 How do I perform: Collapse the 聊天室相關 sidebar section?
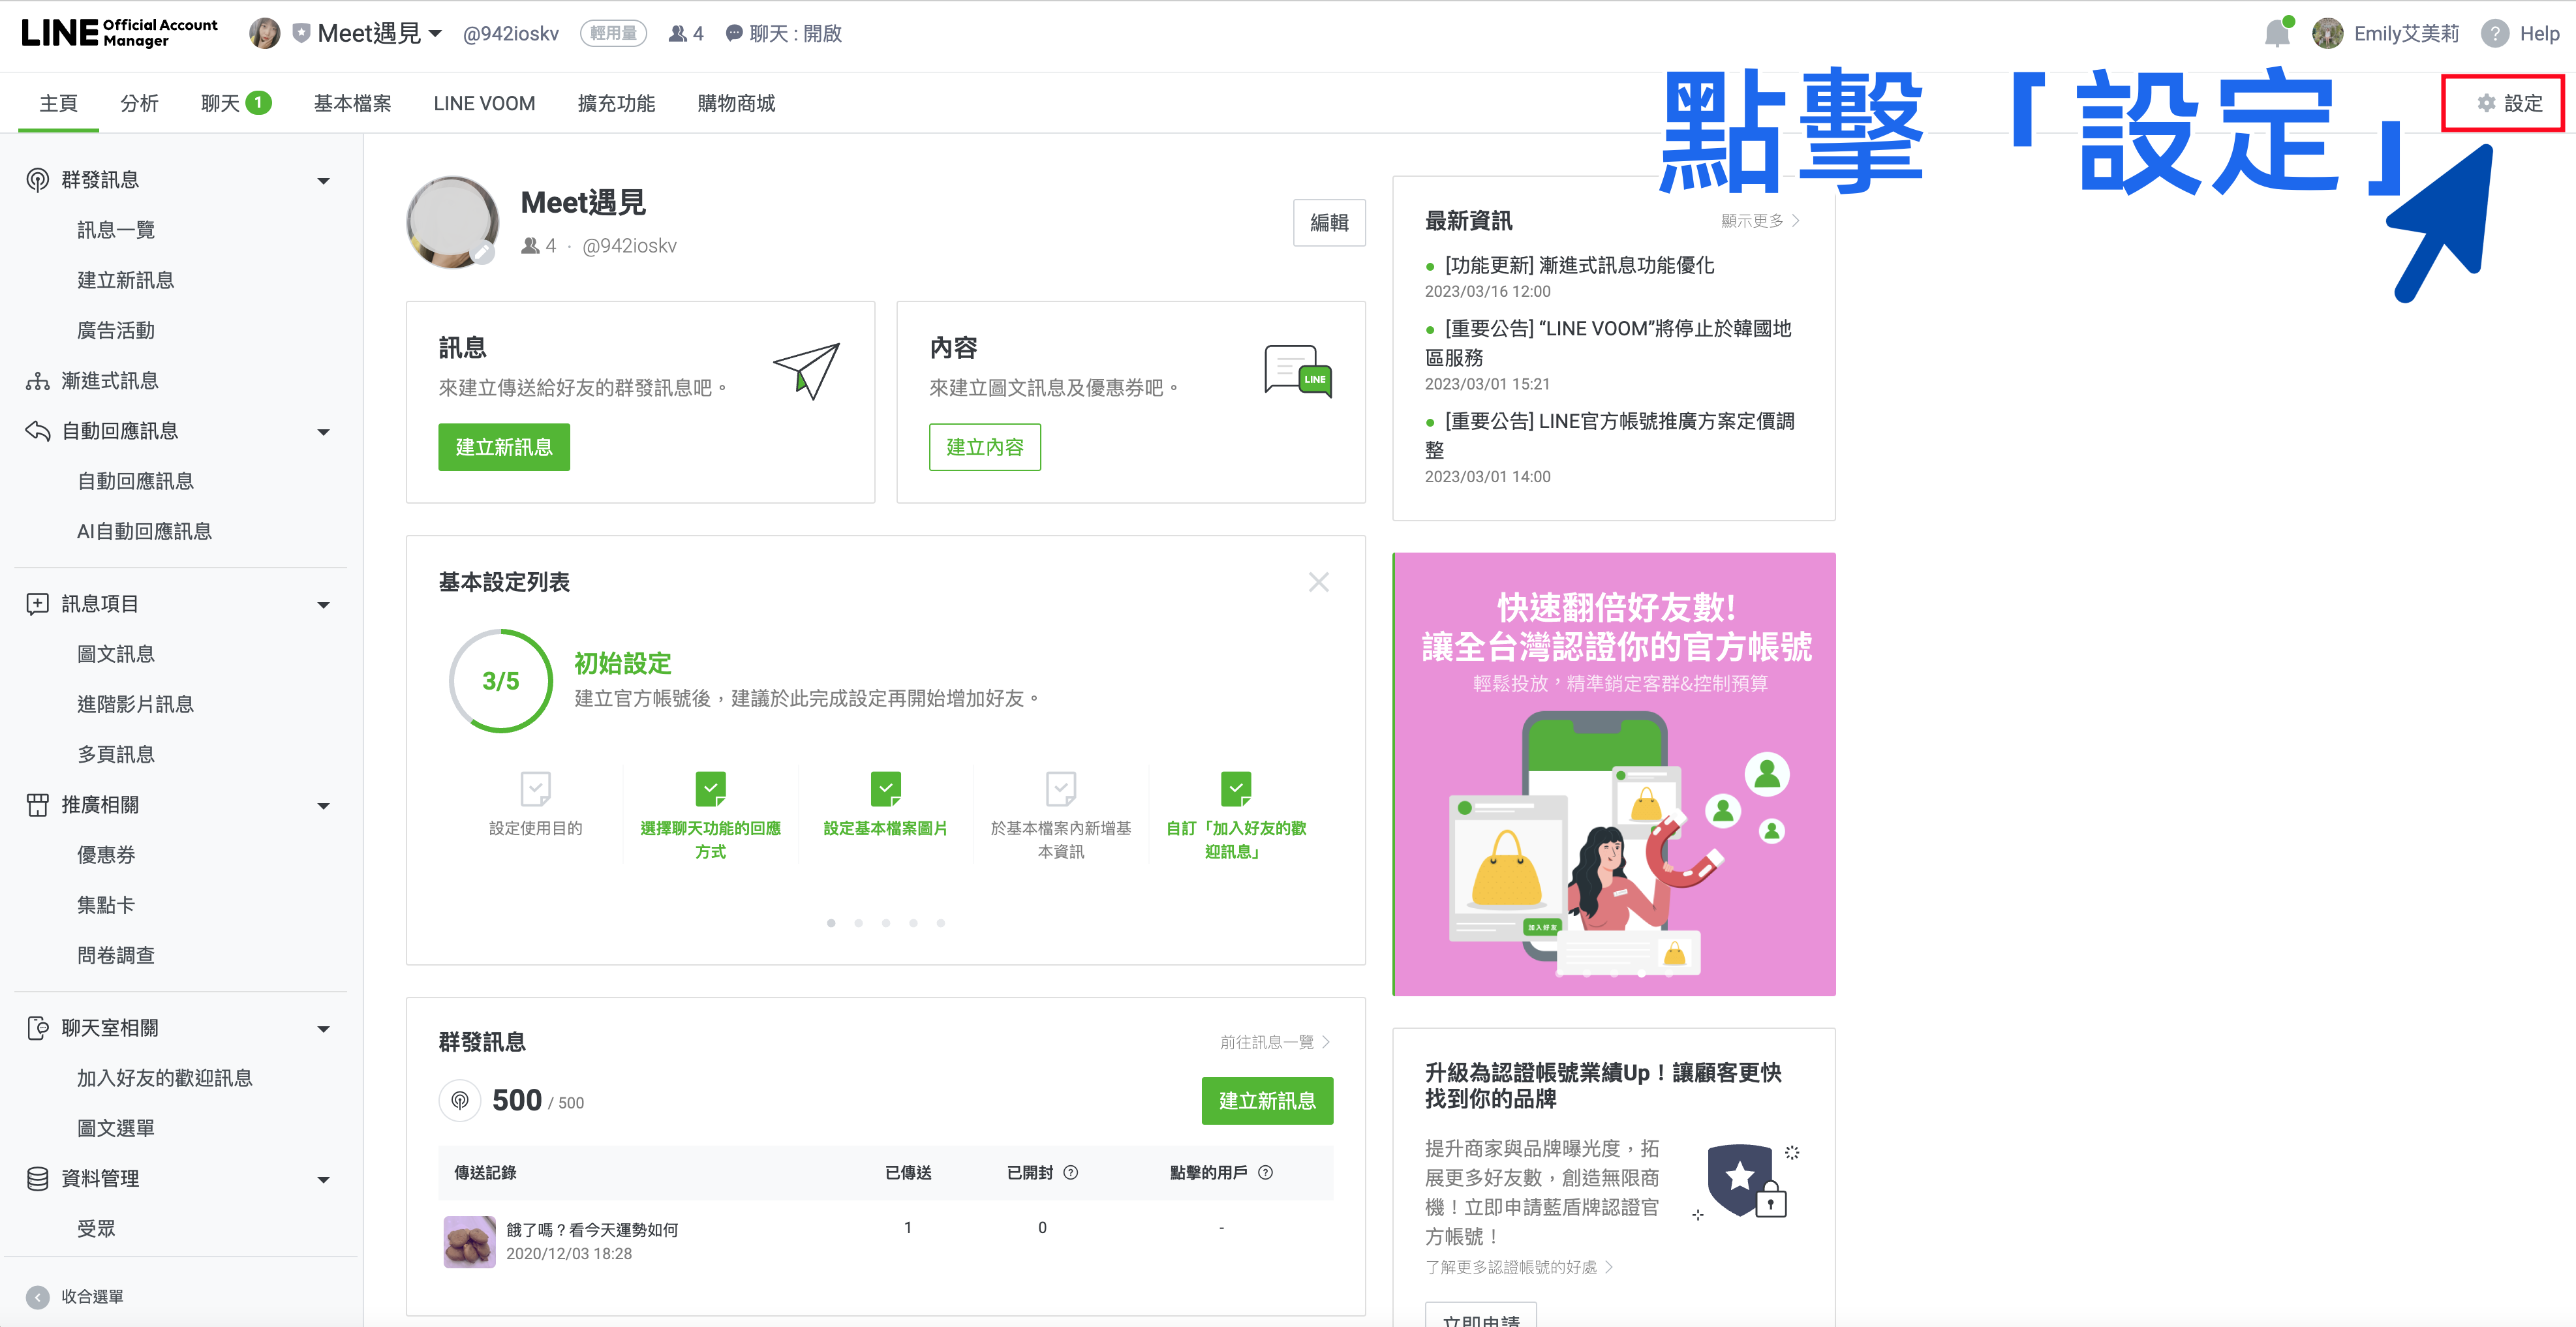[x=323, y=1029]
